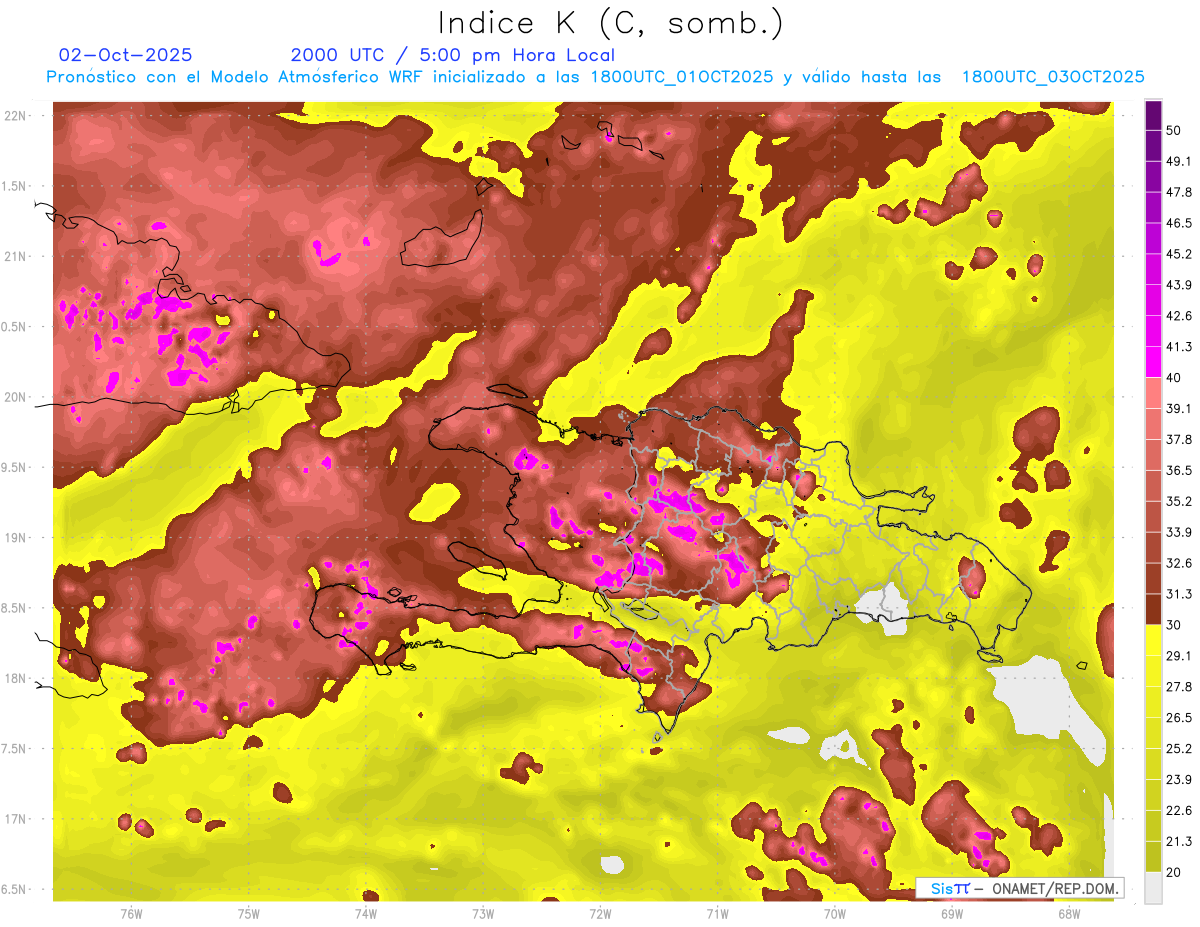Click the SisTT - ONAMET/REP.DOM. credit box
Image resolution: width=1200 pixels, height=927 pixels.
pos(1019,888)
